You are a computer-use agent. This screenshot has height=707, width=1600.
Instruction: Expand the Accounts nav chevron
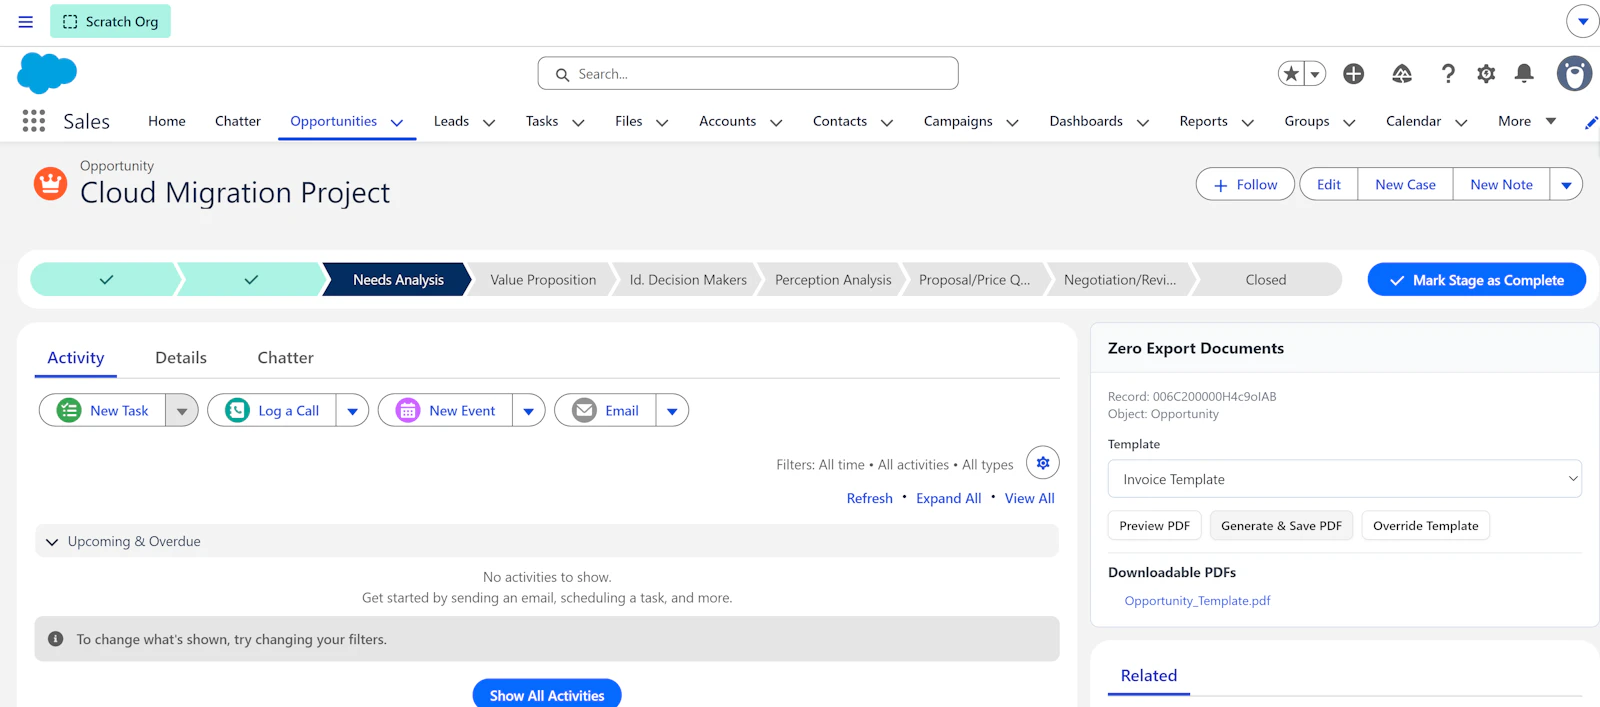tap(776, 122)
